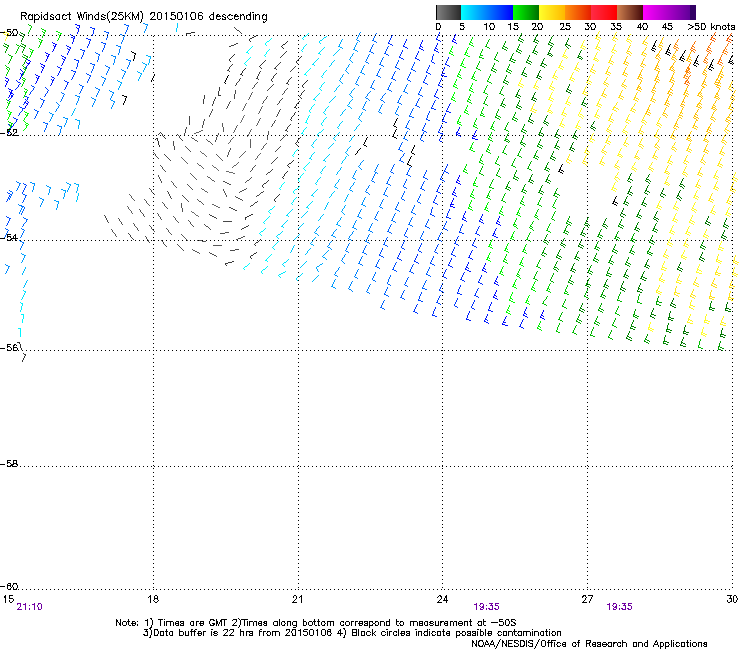Click the '>50 knots' legend label
This screenshot has height=650, width=740.
pyautogui.click(x=711, y=26)
